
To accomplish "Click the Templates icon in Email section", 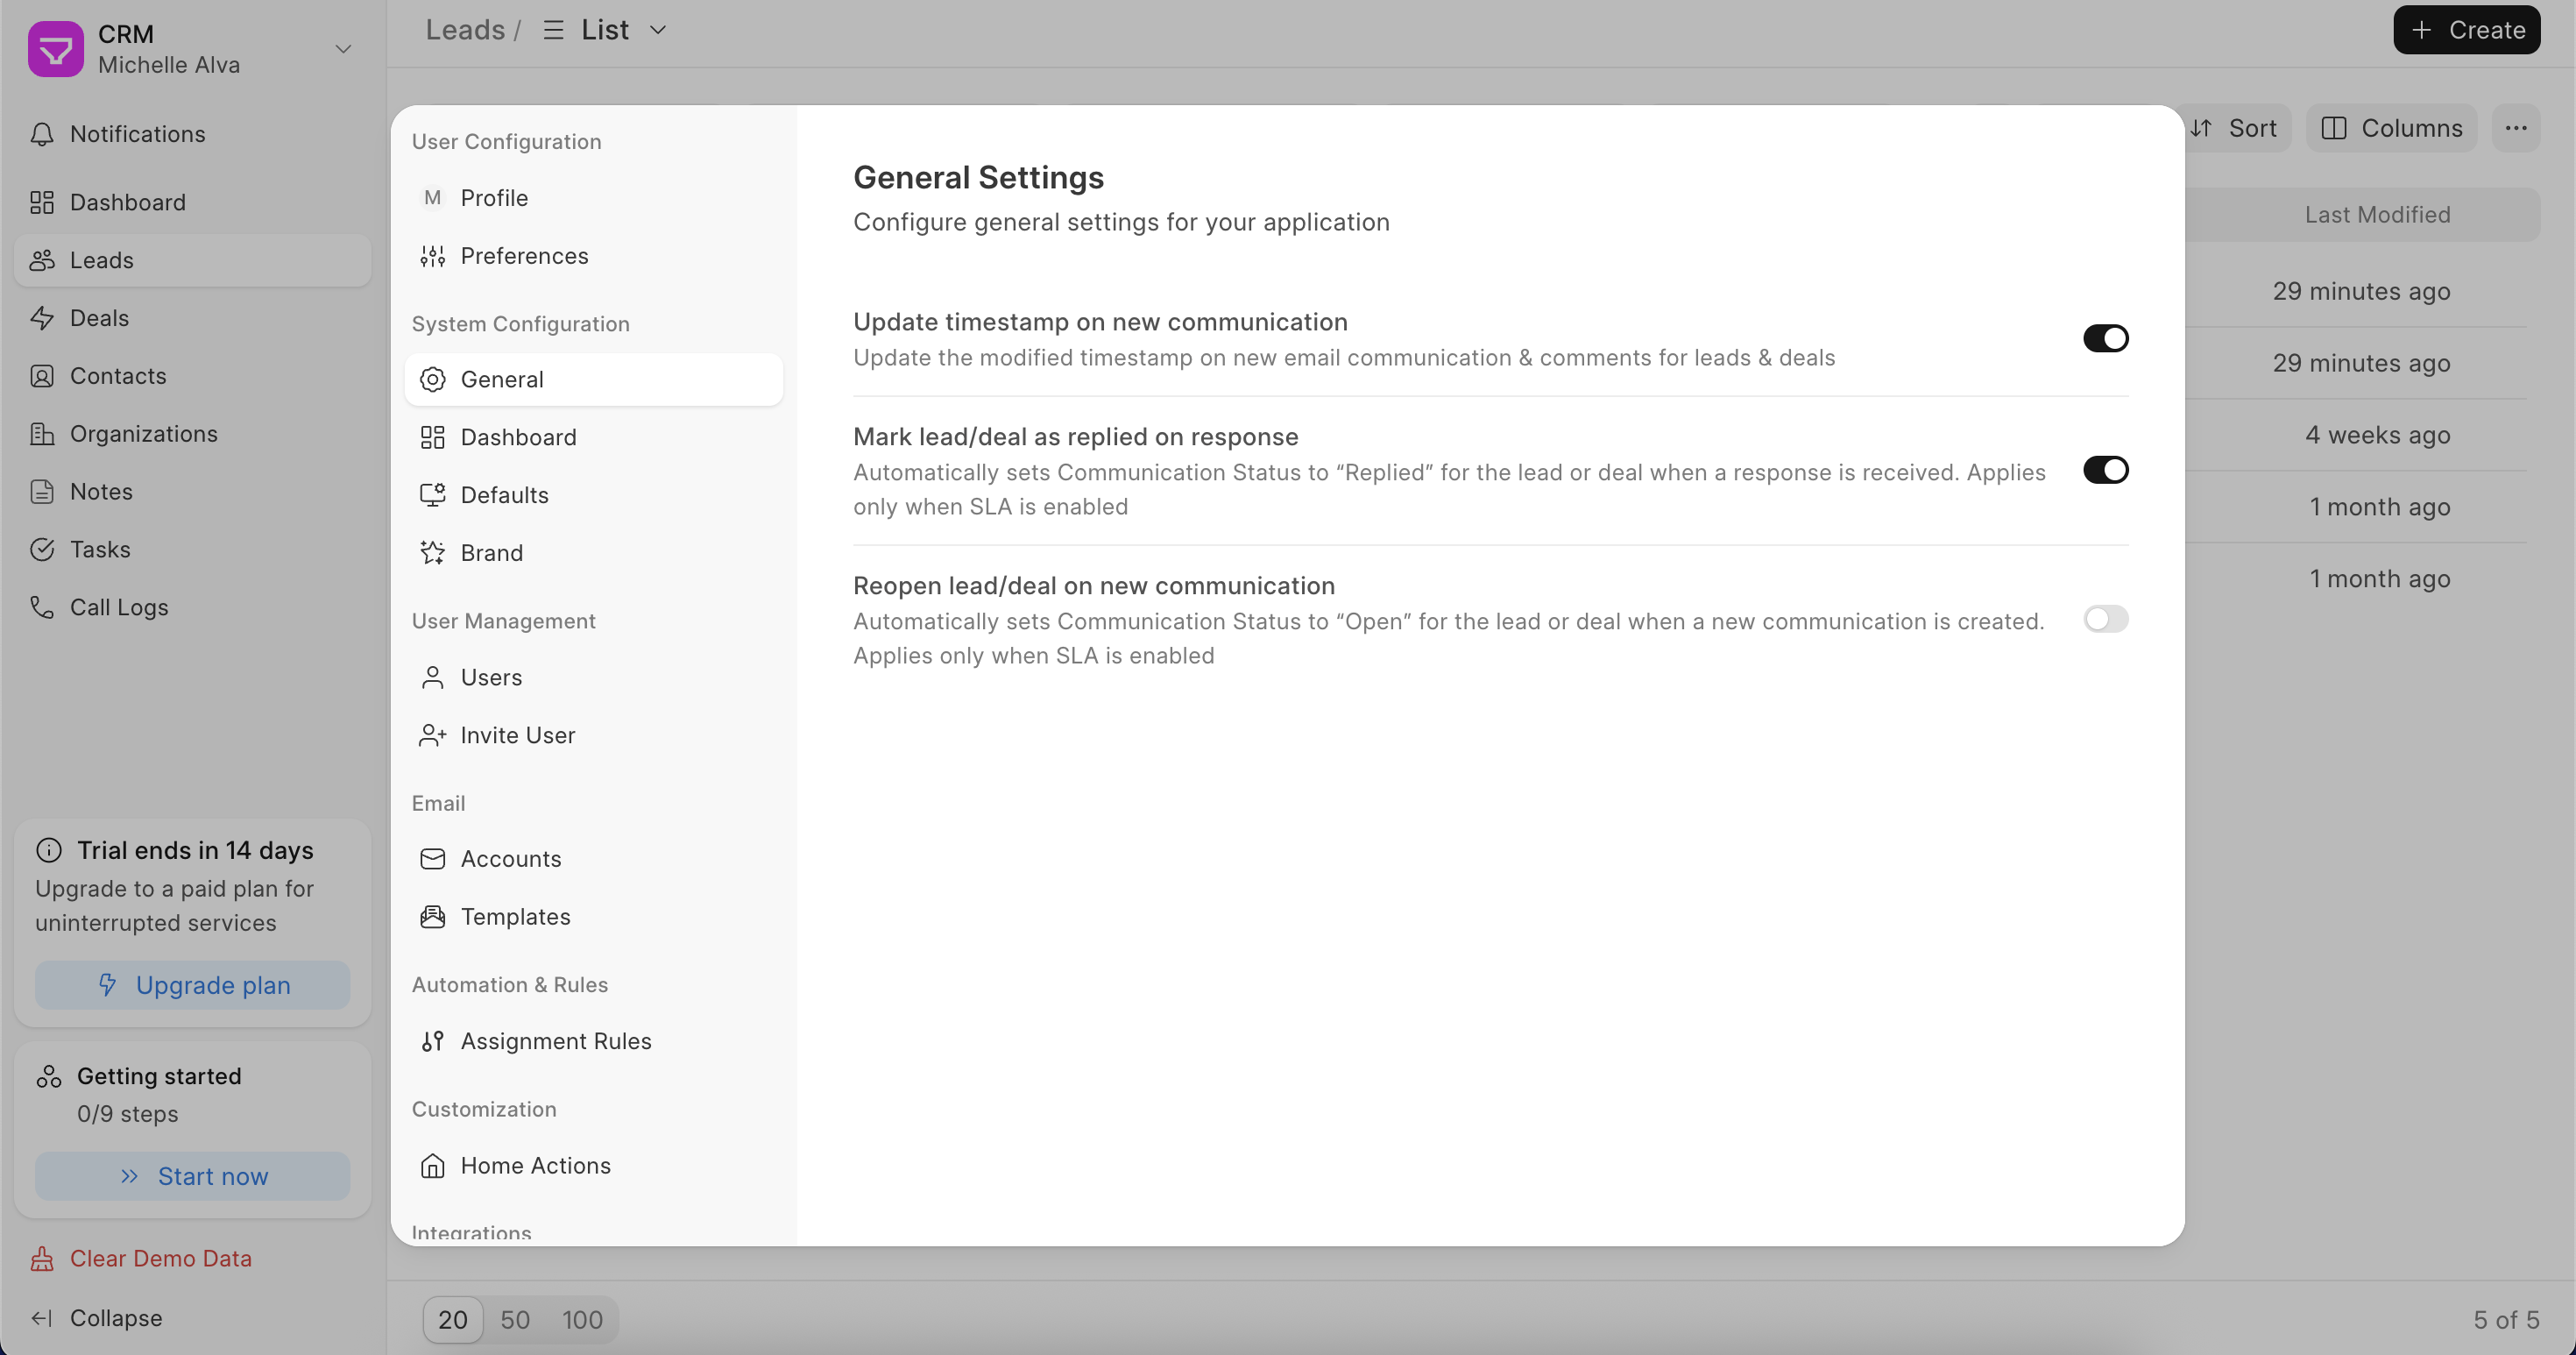I will coord(432,917).
